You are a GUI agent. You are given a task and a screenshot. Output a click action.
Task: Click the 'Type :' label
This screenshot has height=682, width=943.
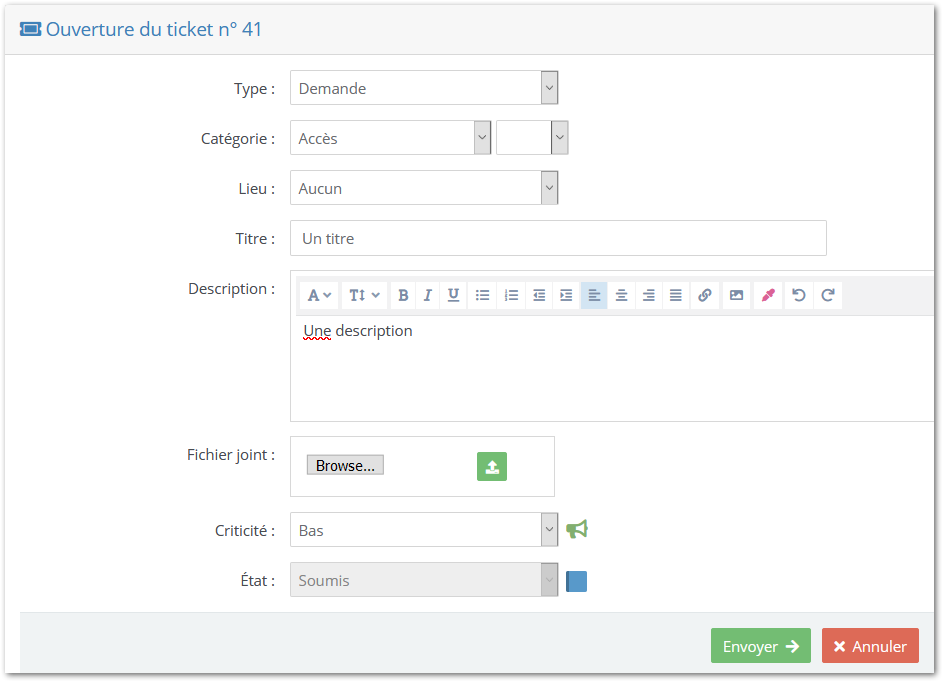coord(254,89)
